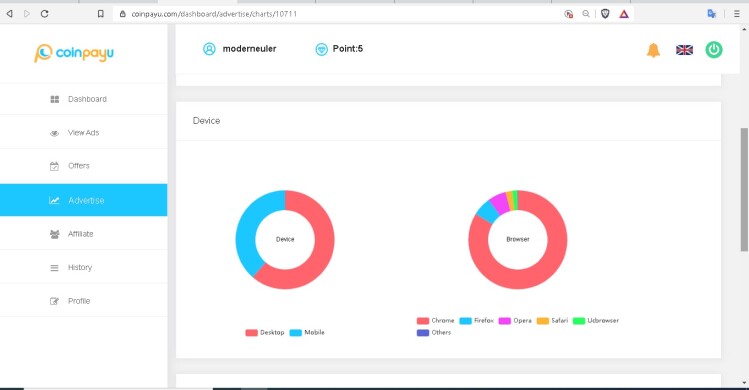749x390 pixels.
Task: Click the points diamond icon
Action: click(x=321, y=49)
